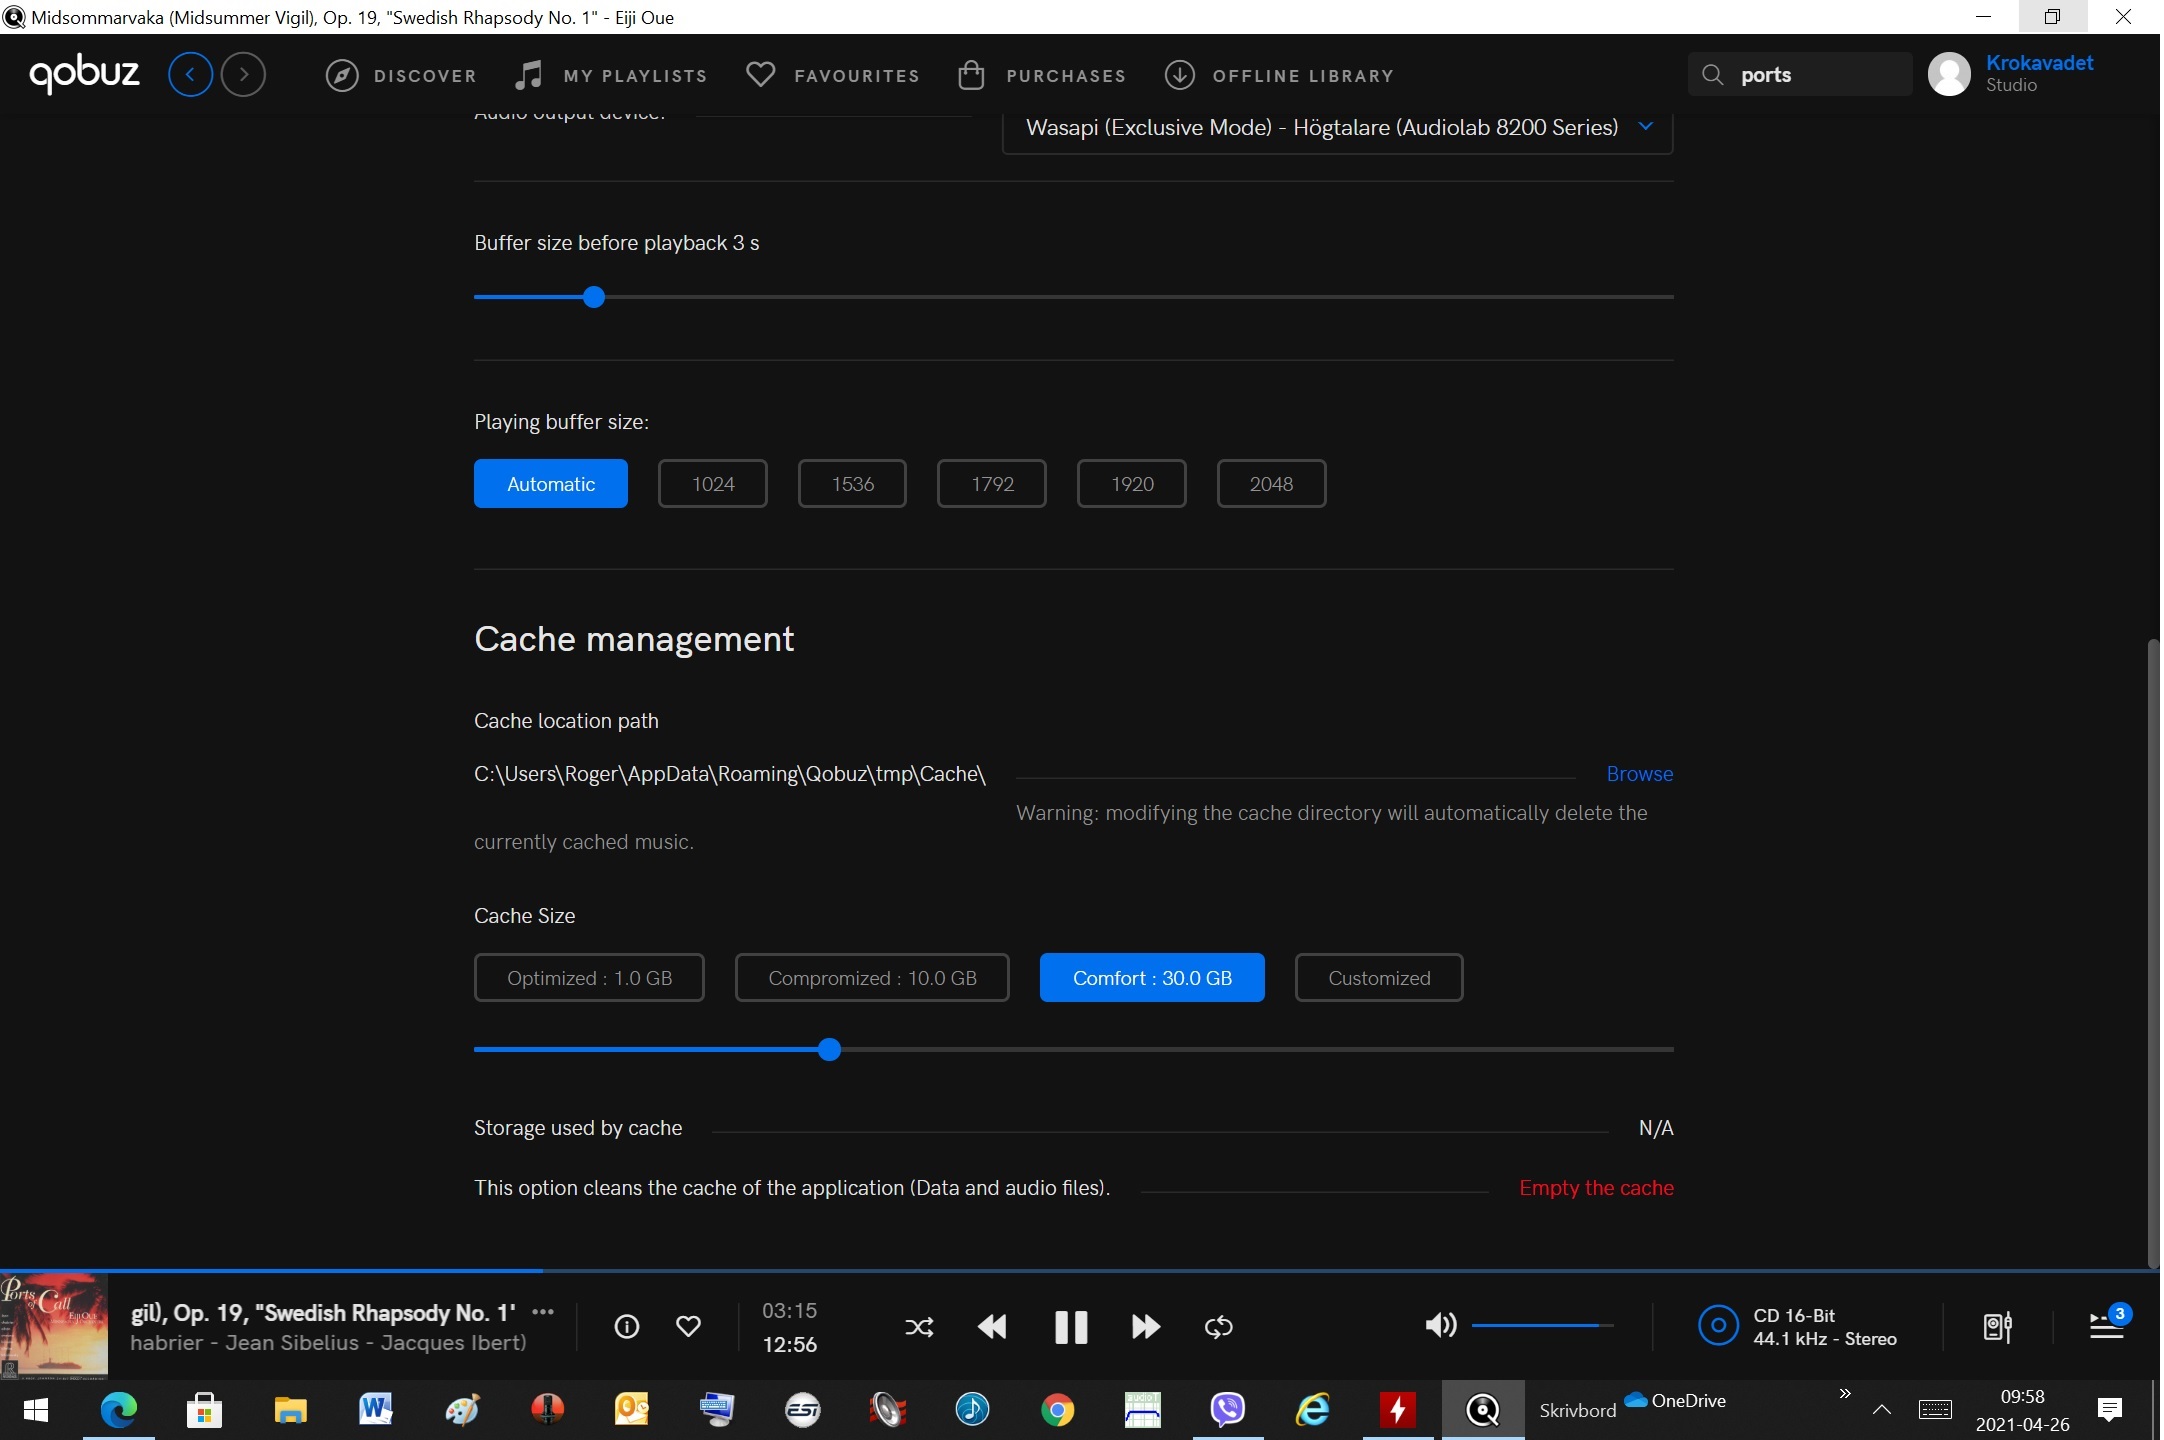
Task: Select 1792 playing buffer size
Action: pyautogui.click(x=992, y=484)
